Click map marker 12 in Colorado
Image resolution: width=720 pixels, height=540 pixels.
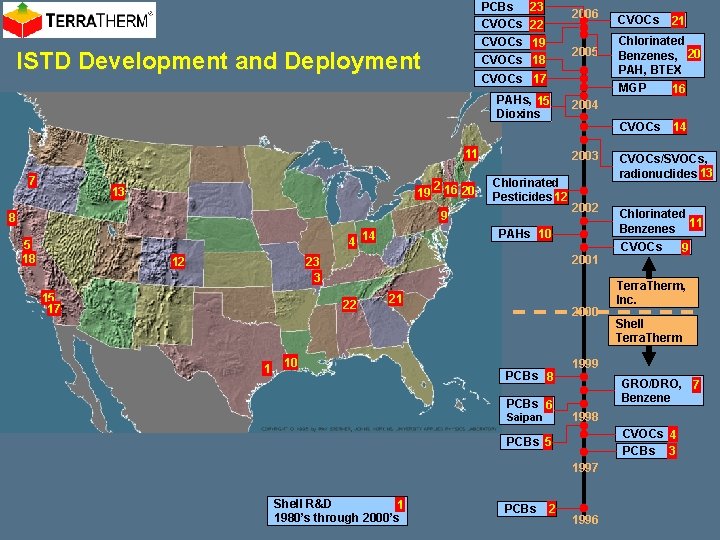tap(178, 262)
